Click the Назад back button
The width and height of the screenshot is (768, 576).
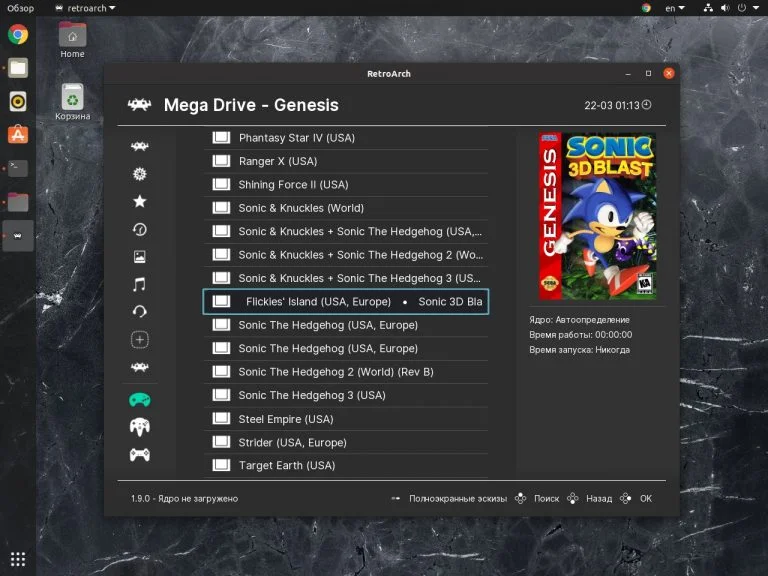[598, 498]
